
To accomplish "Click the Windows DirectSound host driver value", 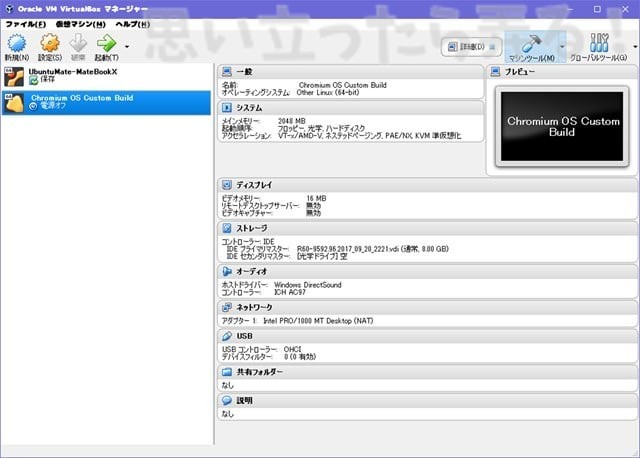I will (307, 285).
